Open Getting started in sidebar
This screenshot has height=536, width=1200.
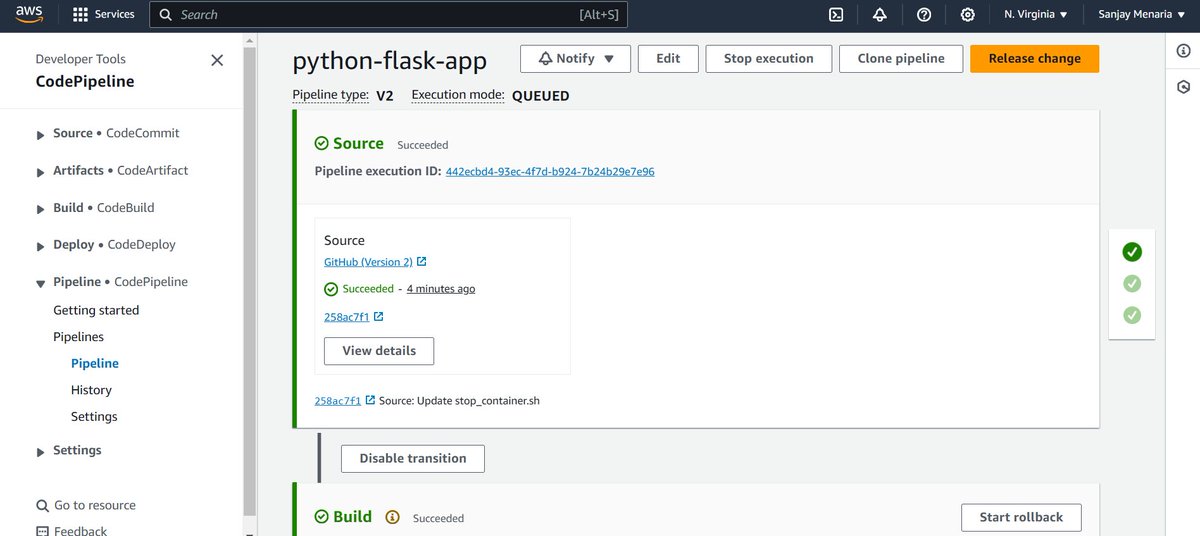pyautogui.click(x=96, y=311)
